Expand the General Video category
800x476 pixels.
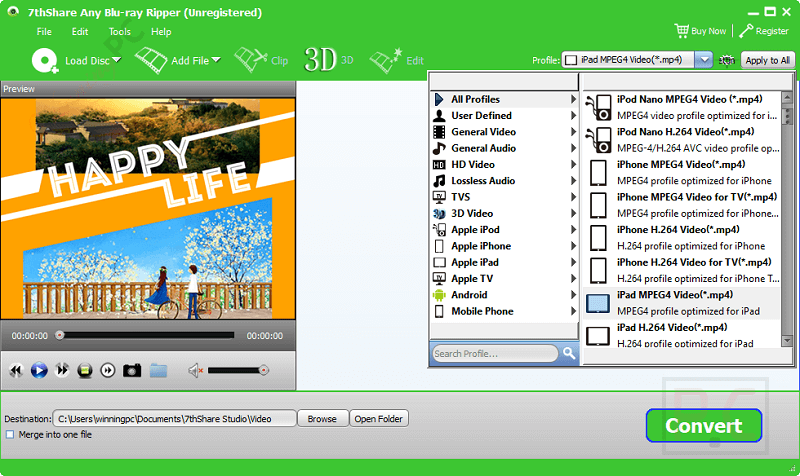pyautogui.click(x=505, y=132)
